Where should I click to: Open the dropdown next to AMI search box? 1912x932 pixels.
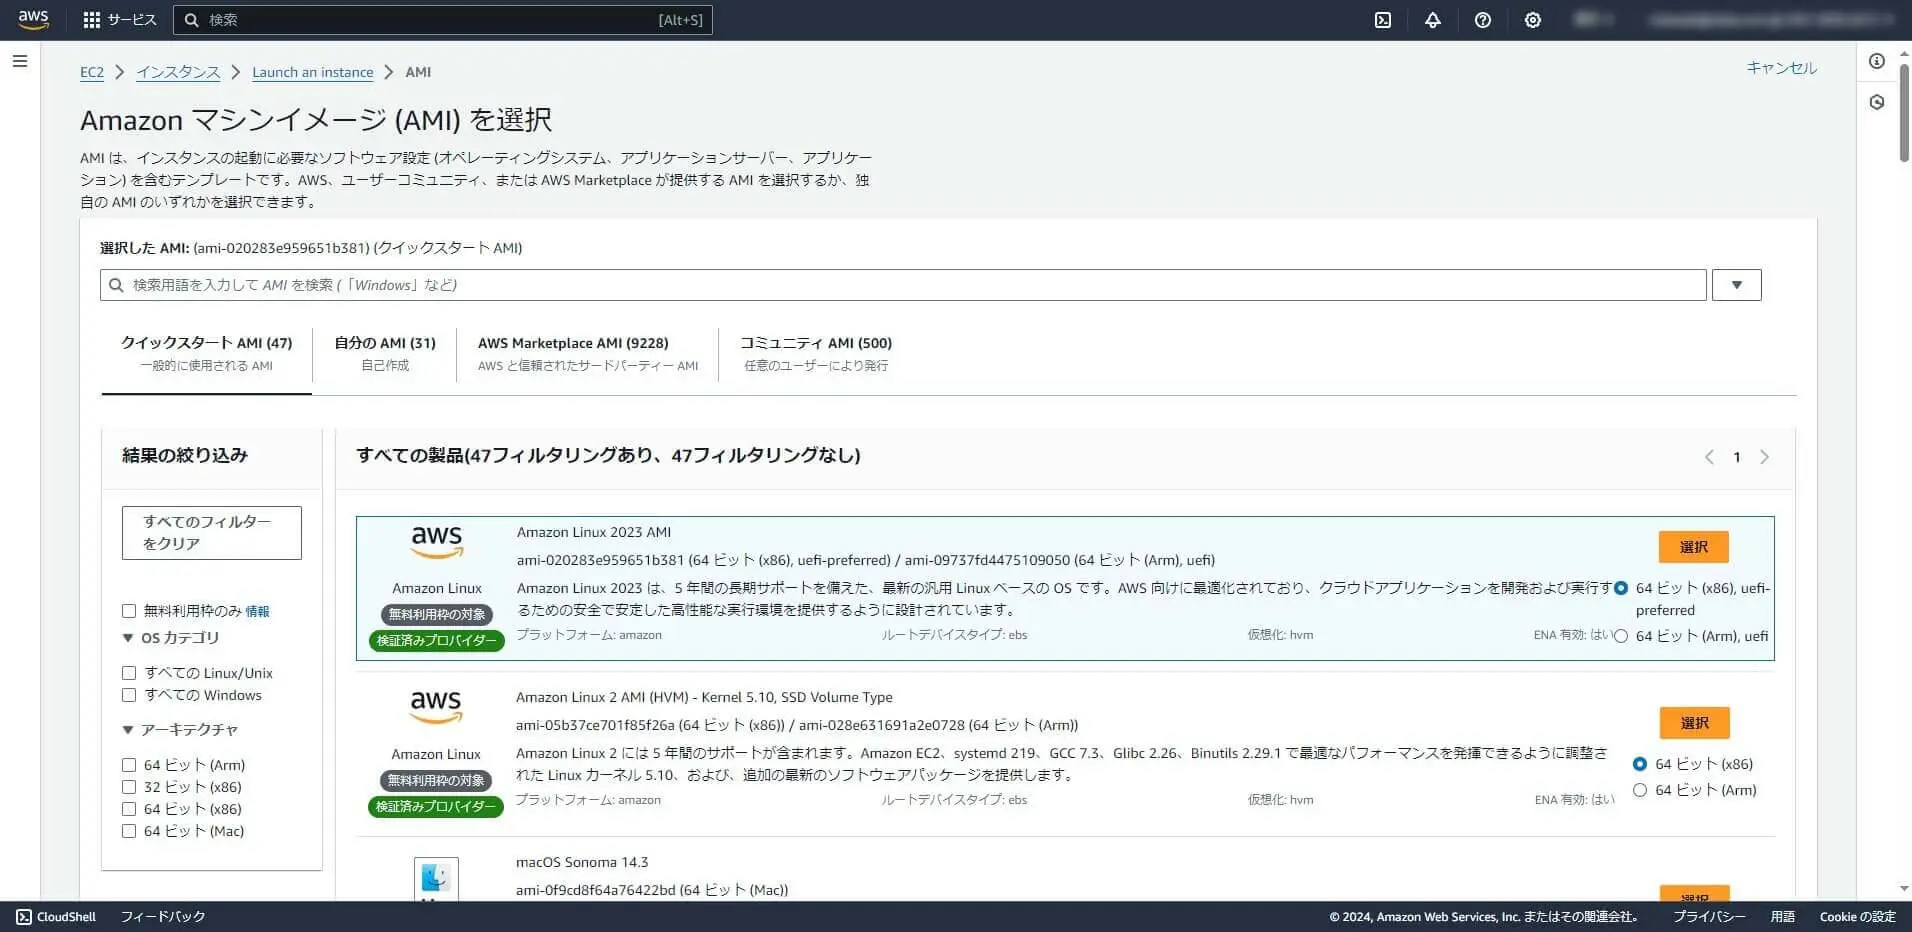[x=1737, y=285]
